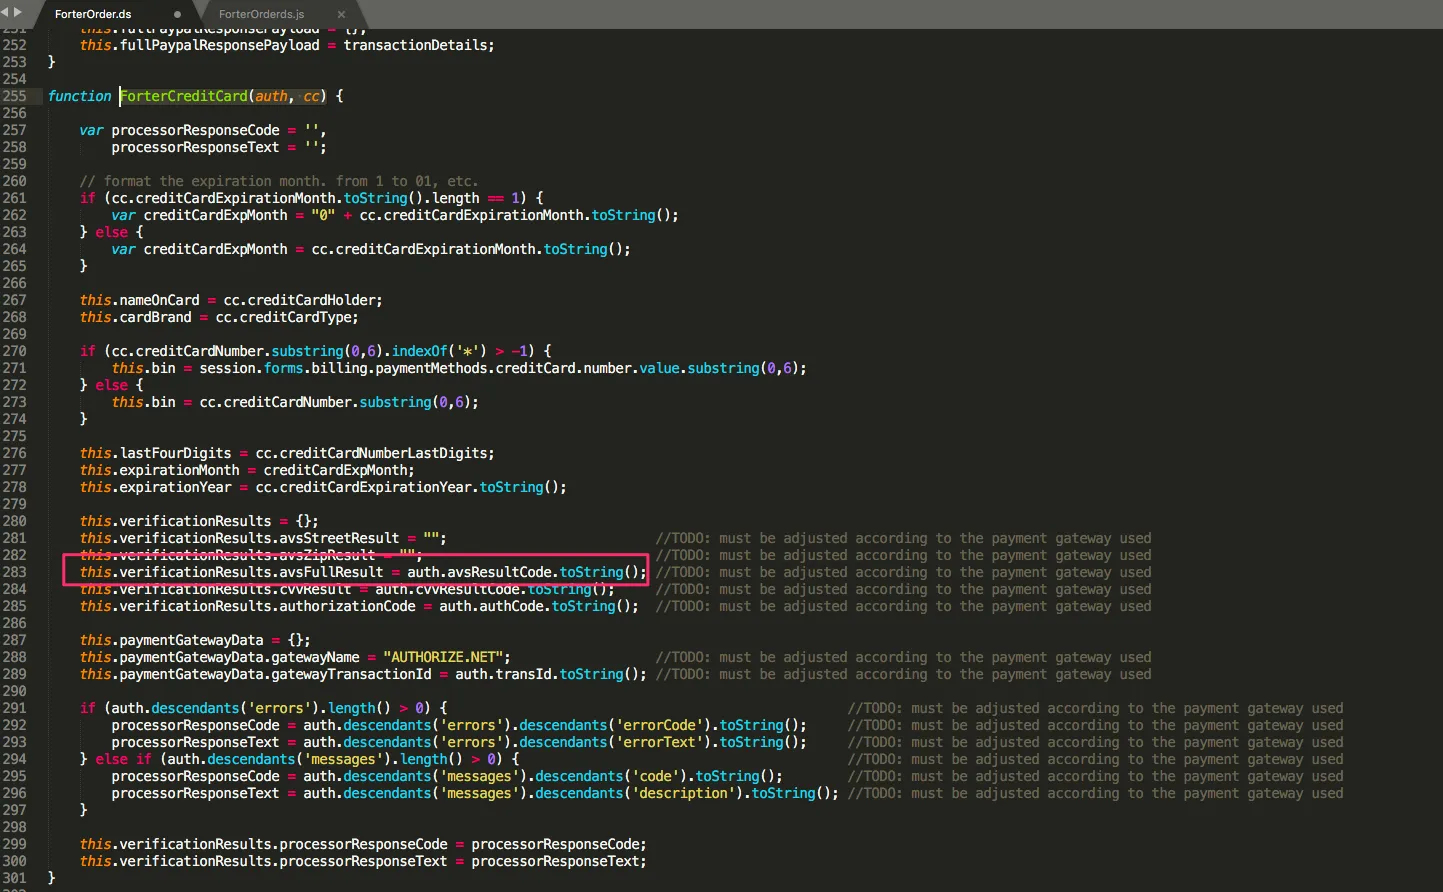Viewport: 1443px width, 892px height.
Task: Click the TODO comment on line 288
Action: [x=903, y=657]
